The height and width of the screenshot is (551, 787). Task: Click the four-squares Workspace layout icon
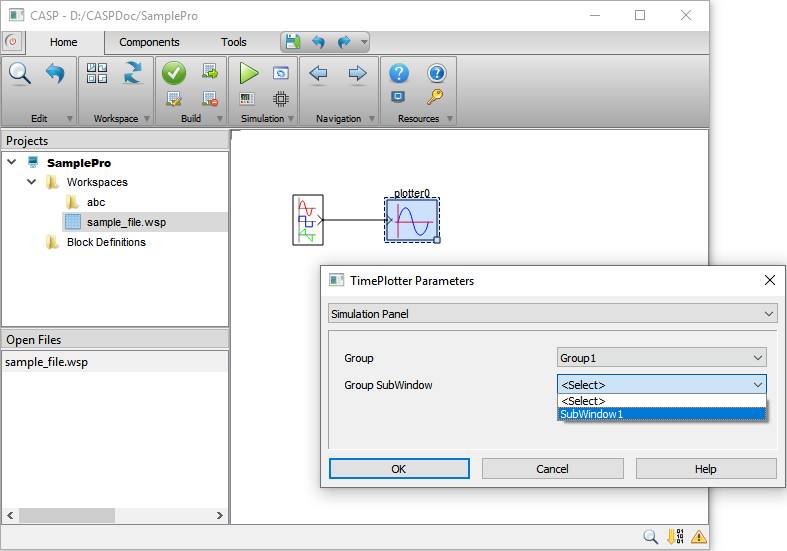click(x=97, y=73)
